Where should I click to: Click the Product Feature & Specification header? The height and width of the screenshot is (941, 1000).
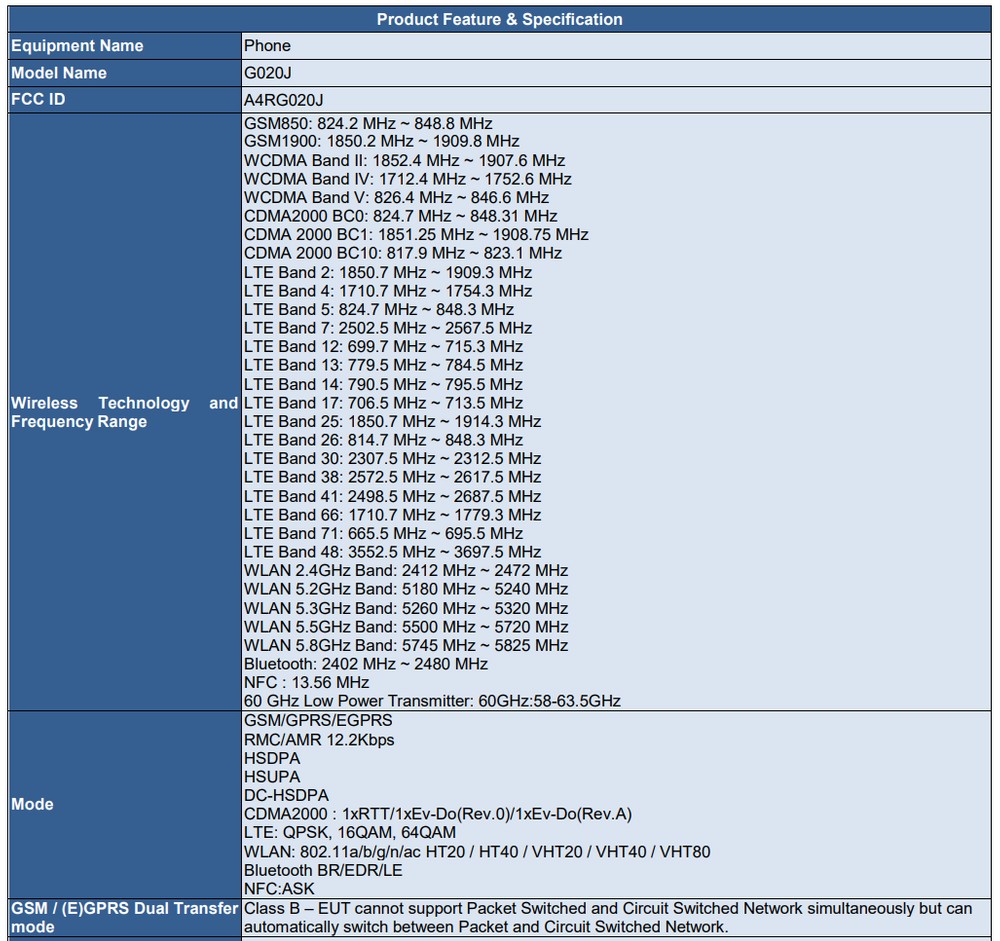499,19
